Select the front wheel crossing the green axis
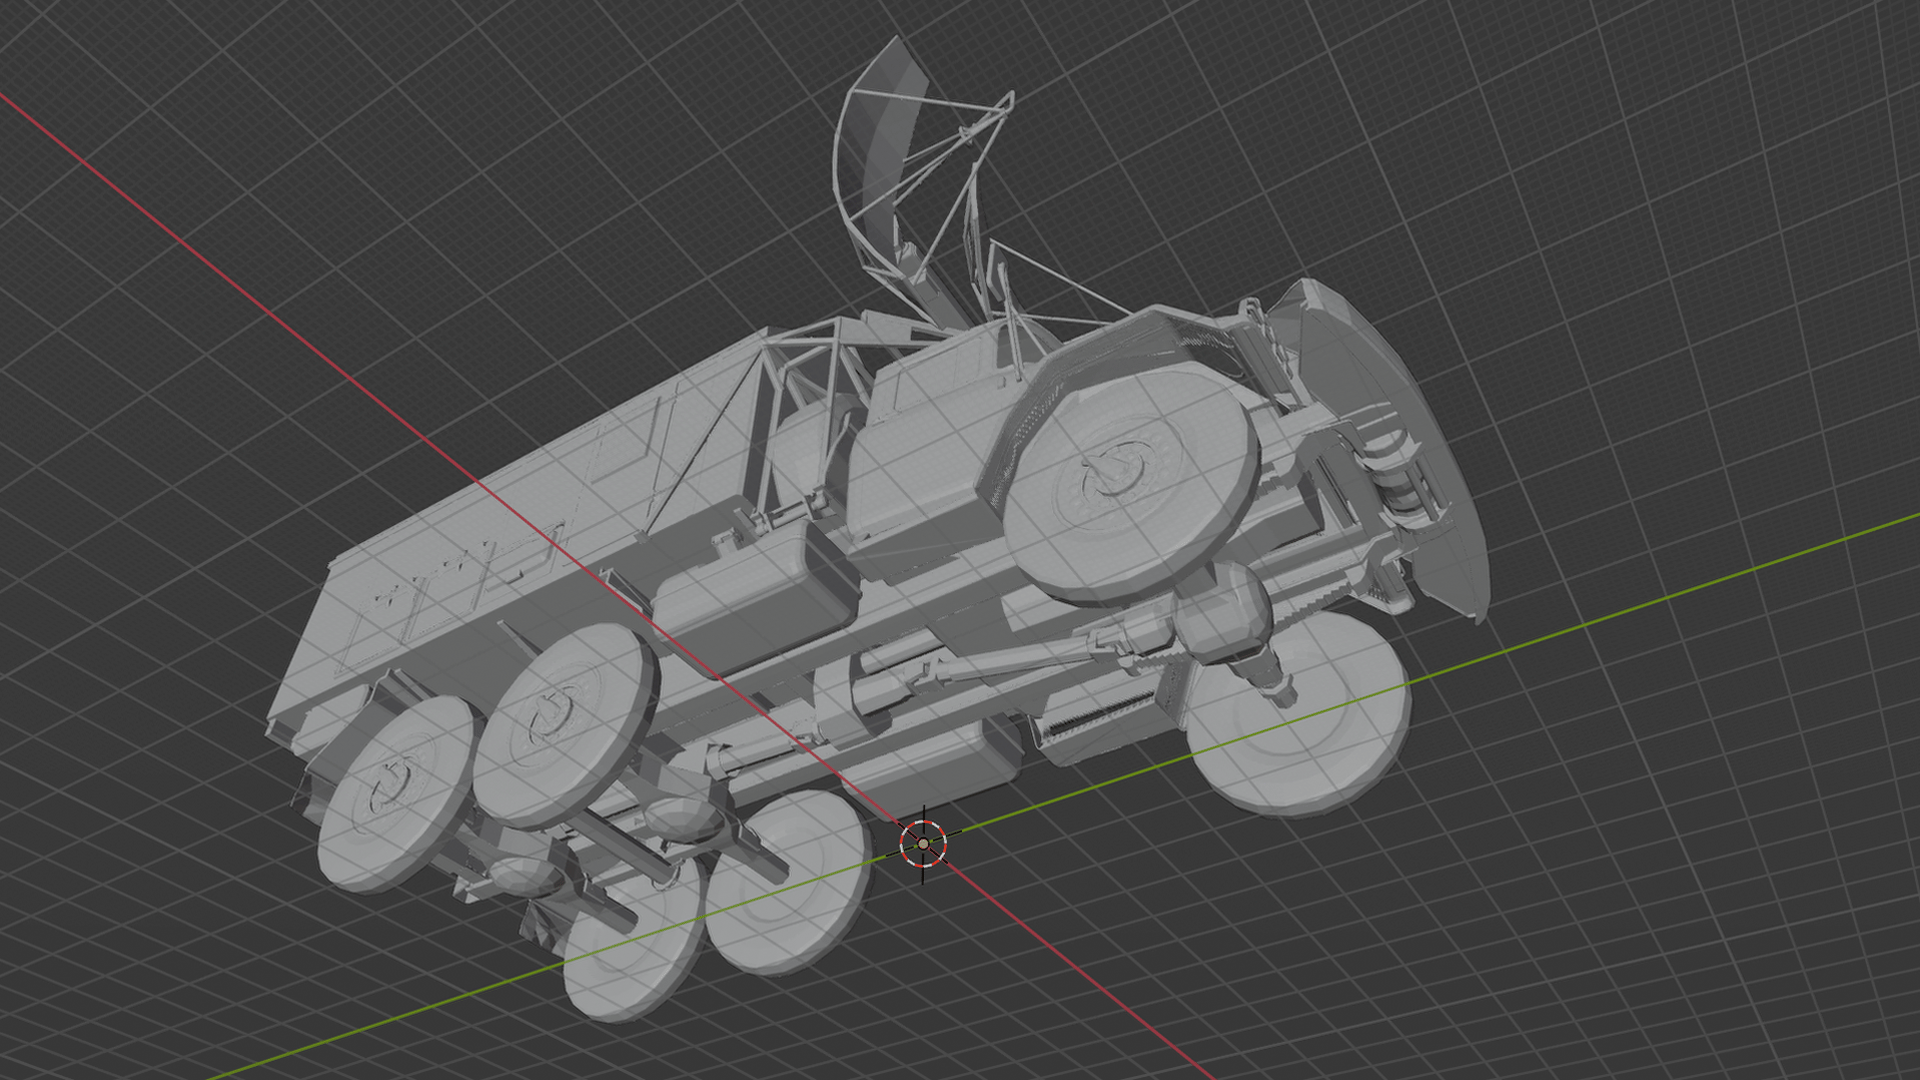 [1298, 713]
